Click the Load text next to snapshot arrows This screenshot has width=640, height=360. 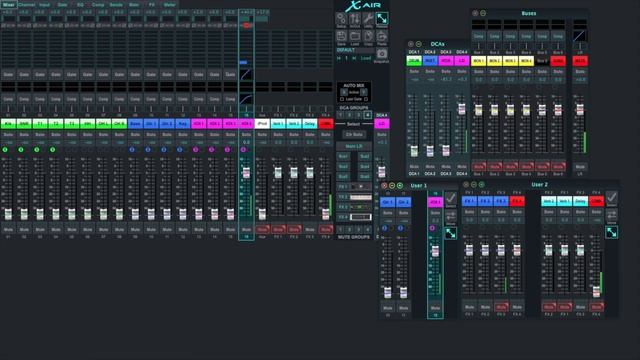click(366, 58)
